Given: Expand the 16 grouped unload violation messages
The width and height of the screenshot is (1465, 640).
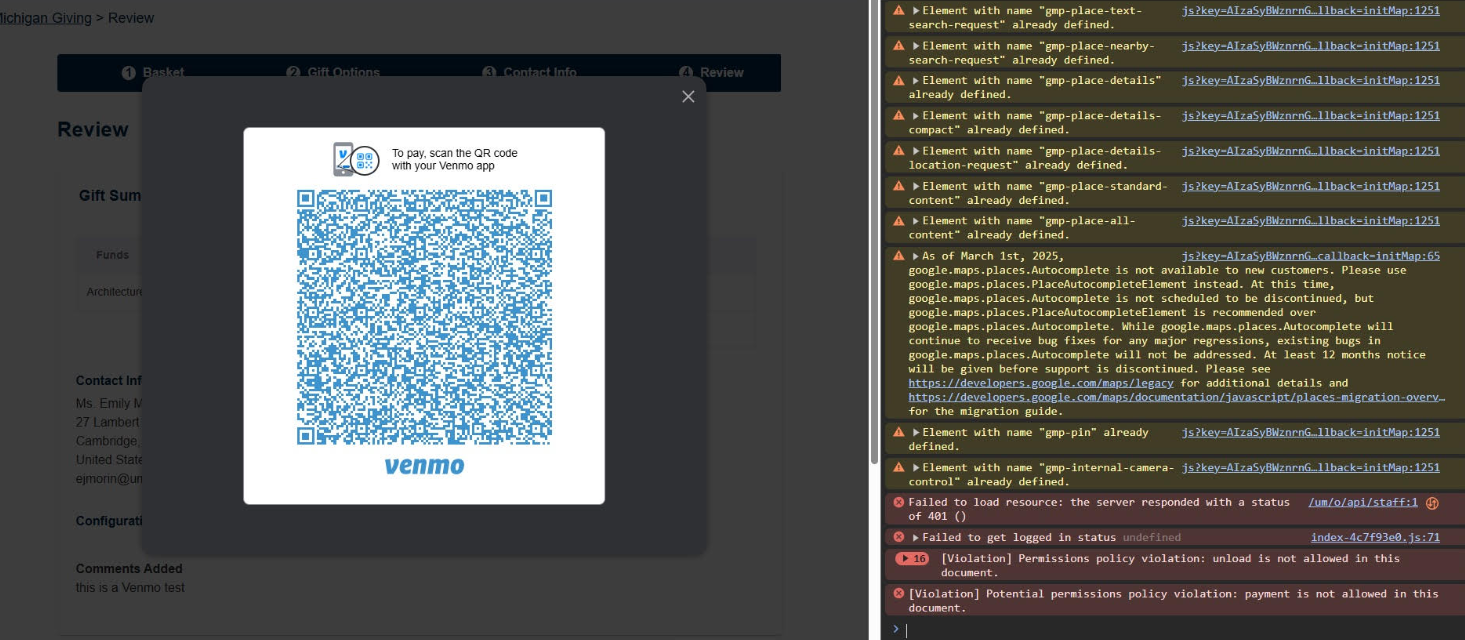Looking at the screenshot, I should [x=912, y=558].
